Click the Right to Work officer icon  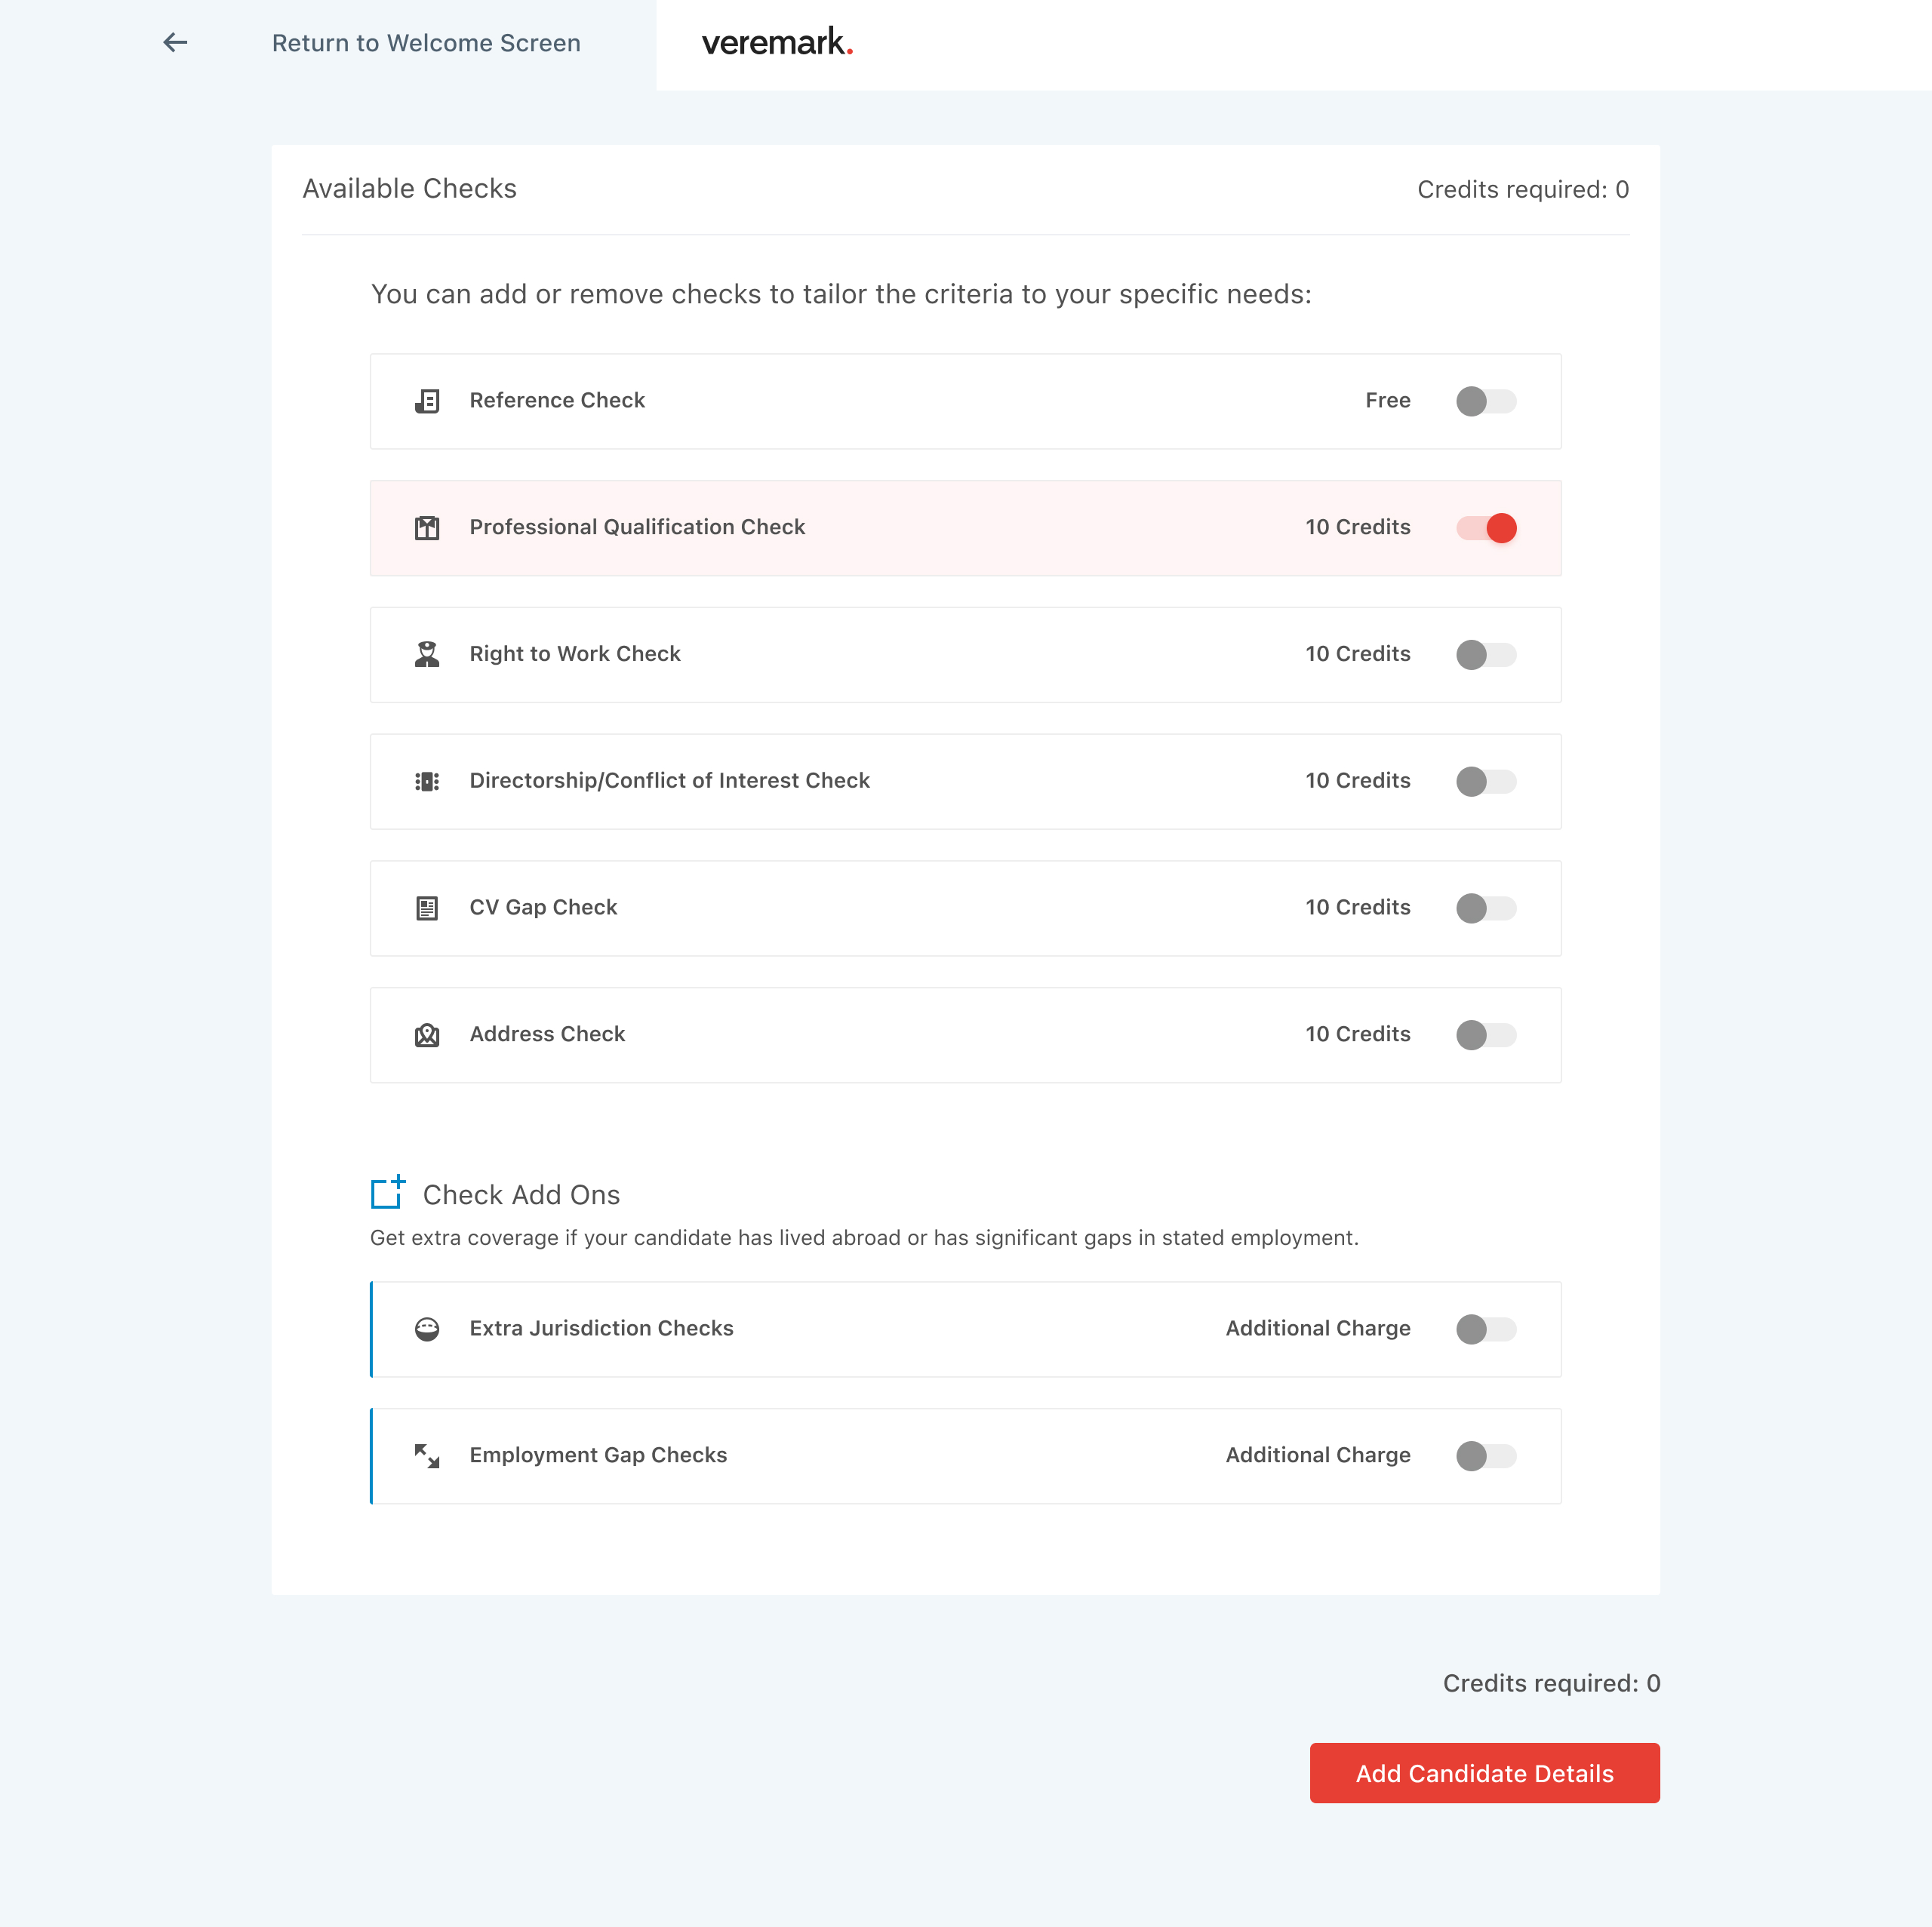click(427, 654)
